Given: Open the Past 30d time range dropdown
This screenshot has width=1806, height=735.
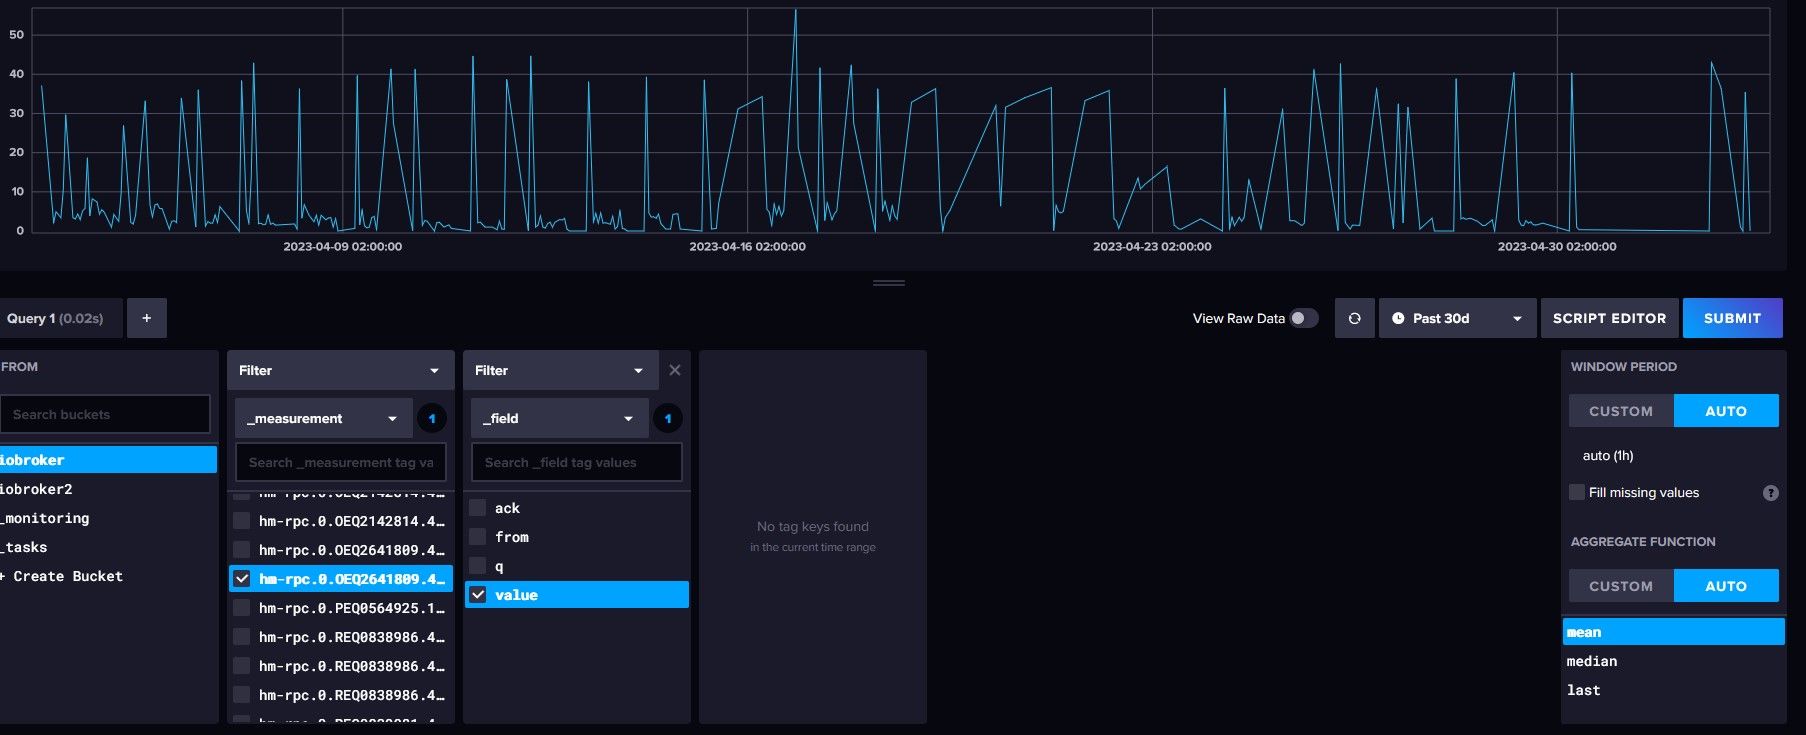Looking at the screenshot, I should coord(1457,318).
